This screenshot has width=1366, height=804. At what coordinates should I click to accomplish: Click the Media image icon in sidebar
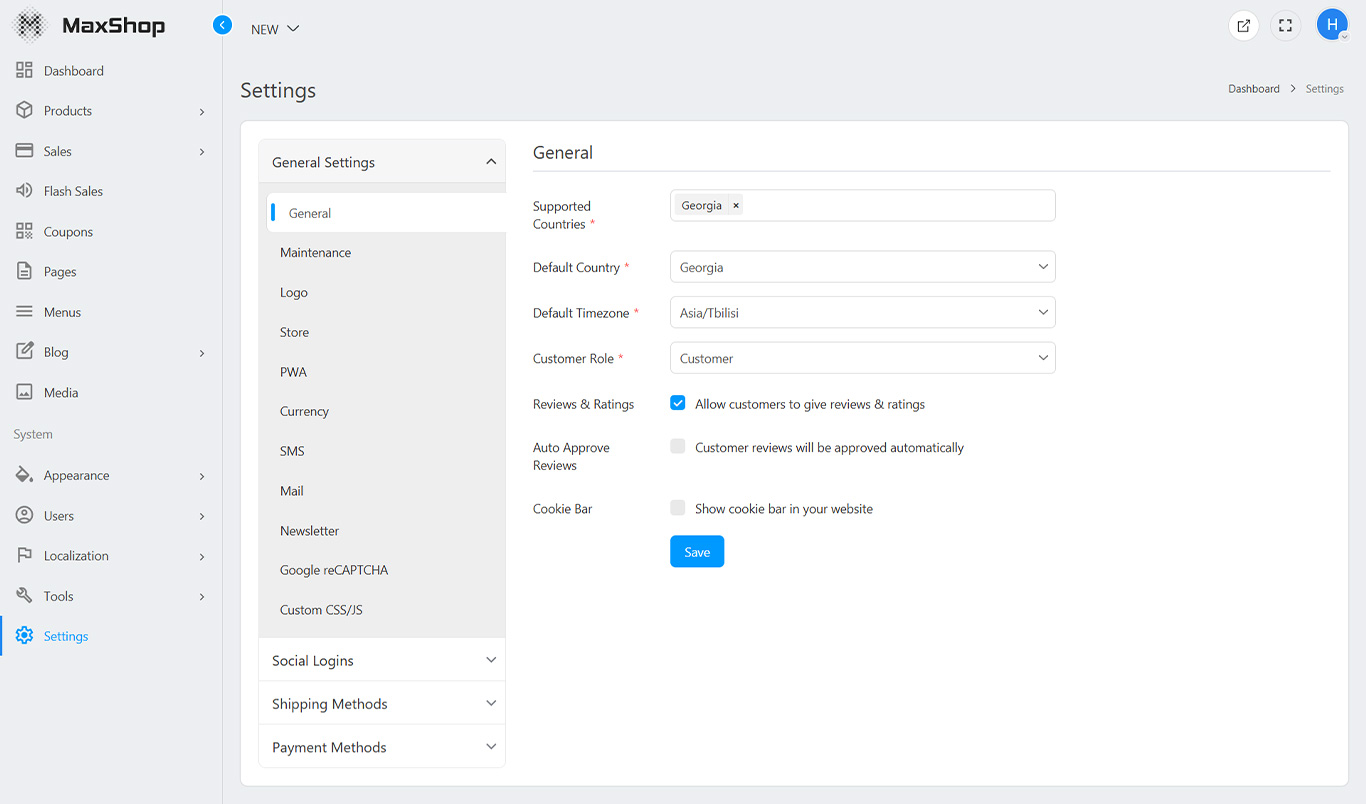24,393
